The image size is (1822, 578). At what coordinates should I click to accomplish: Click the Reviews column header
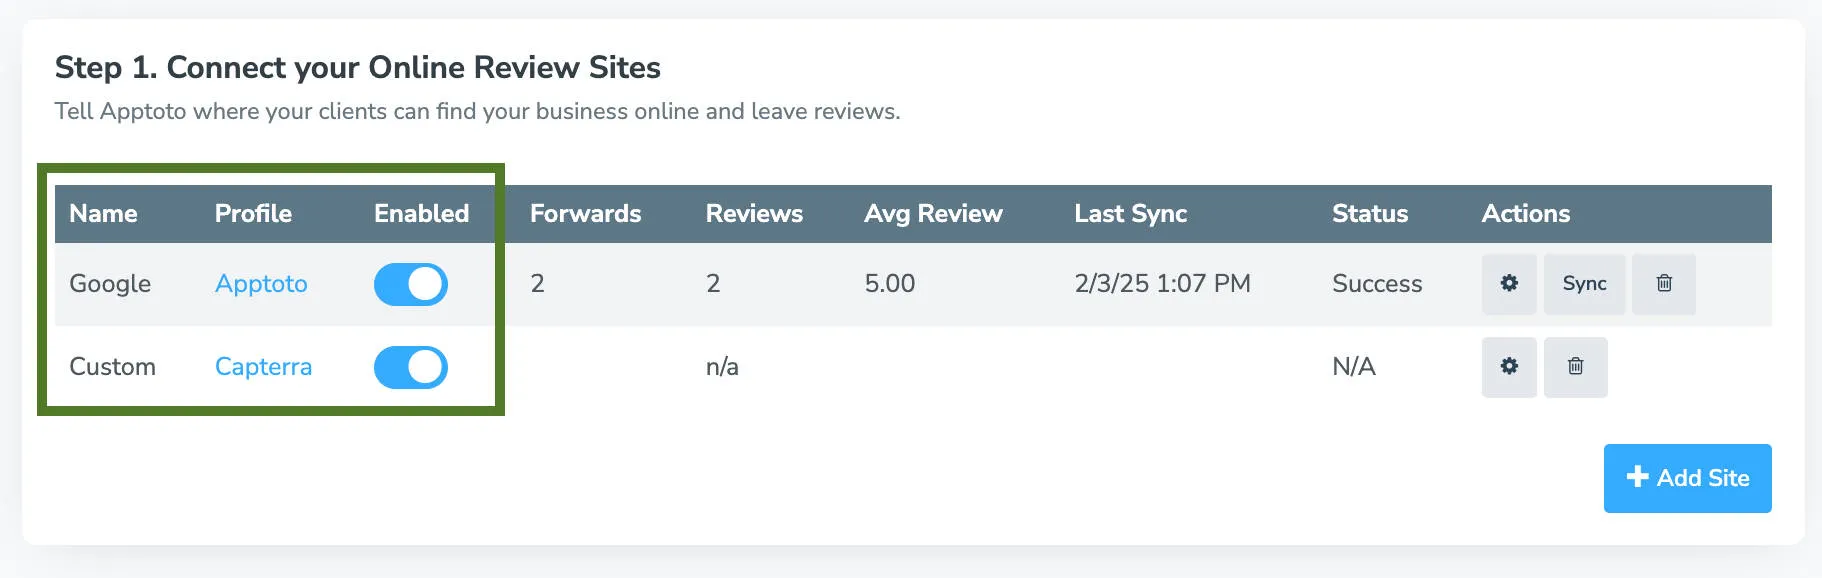[754, 213]
